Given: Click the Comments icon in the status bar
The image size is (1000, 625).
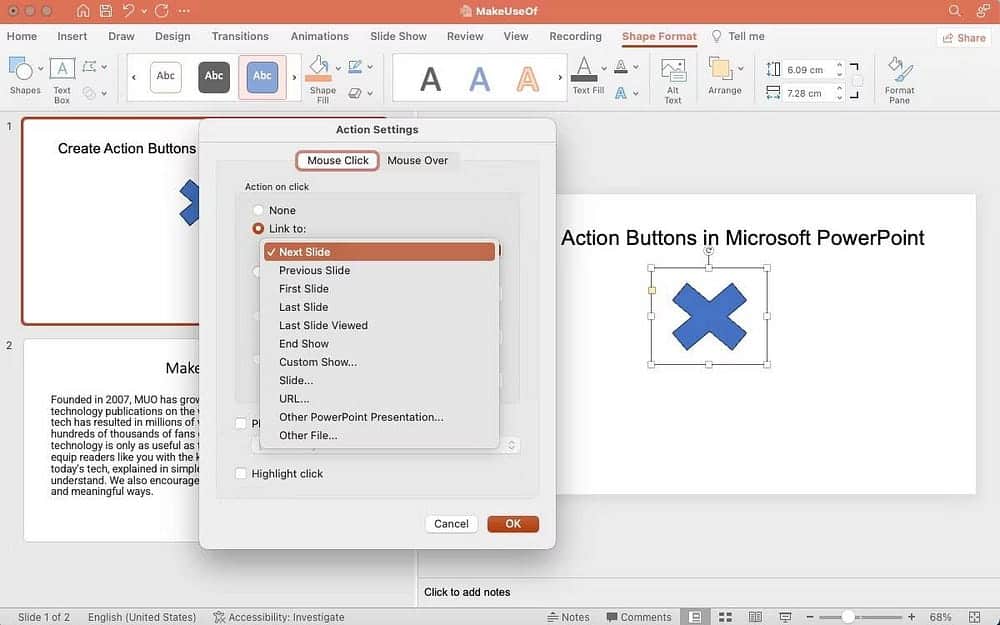Looking at the screenshot, I should [x=639, y=617].
